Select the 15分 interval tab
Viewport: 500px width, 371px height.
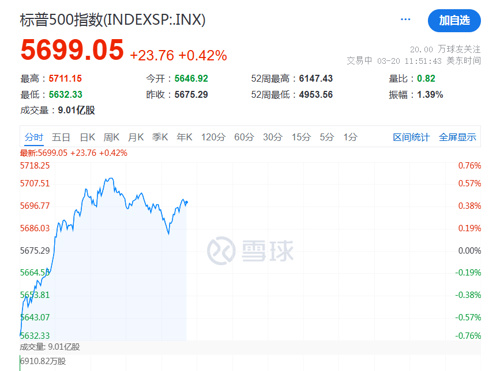301,137
